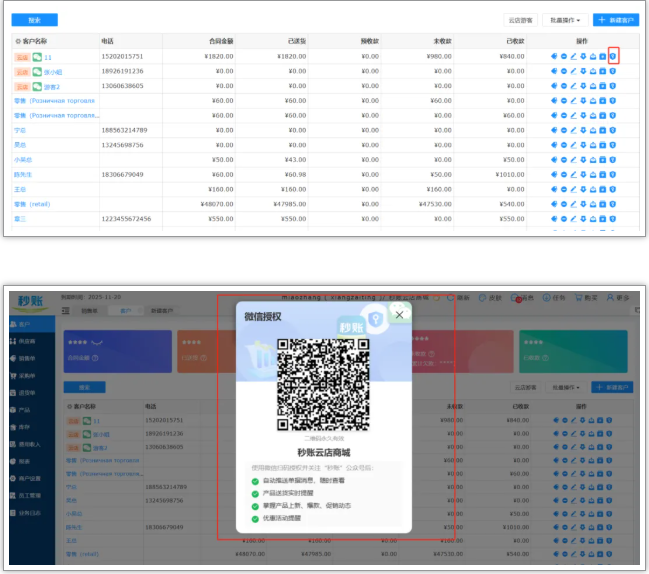Click the pencil edit icon for 王总 in upper table
Image resolution: width=649 pixels, height=574 pixels.
coord(573,190)
